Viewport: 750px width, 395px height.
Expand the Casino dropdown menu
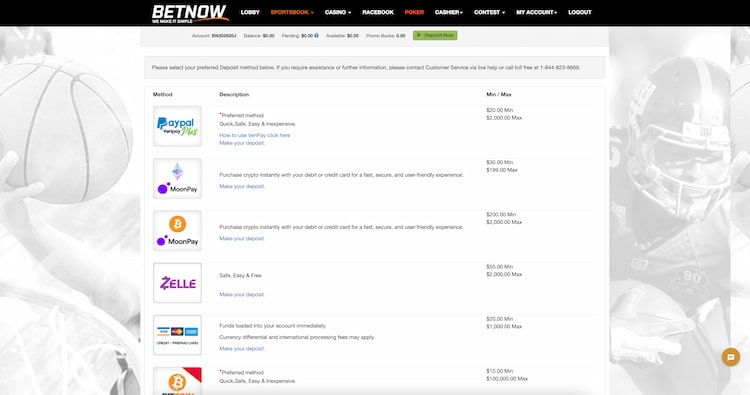338,12
